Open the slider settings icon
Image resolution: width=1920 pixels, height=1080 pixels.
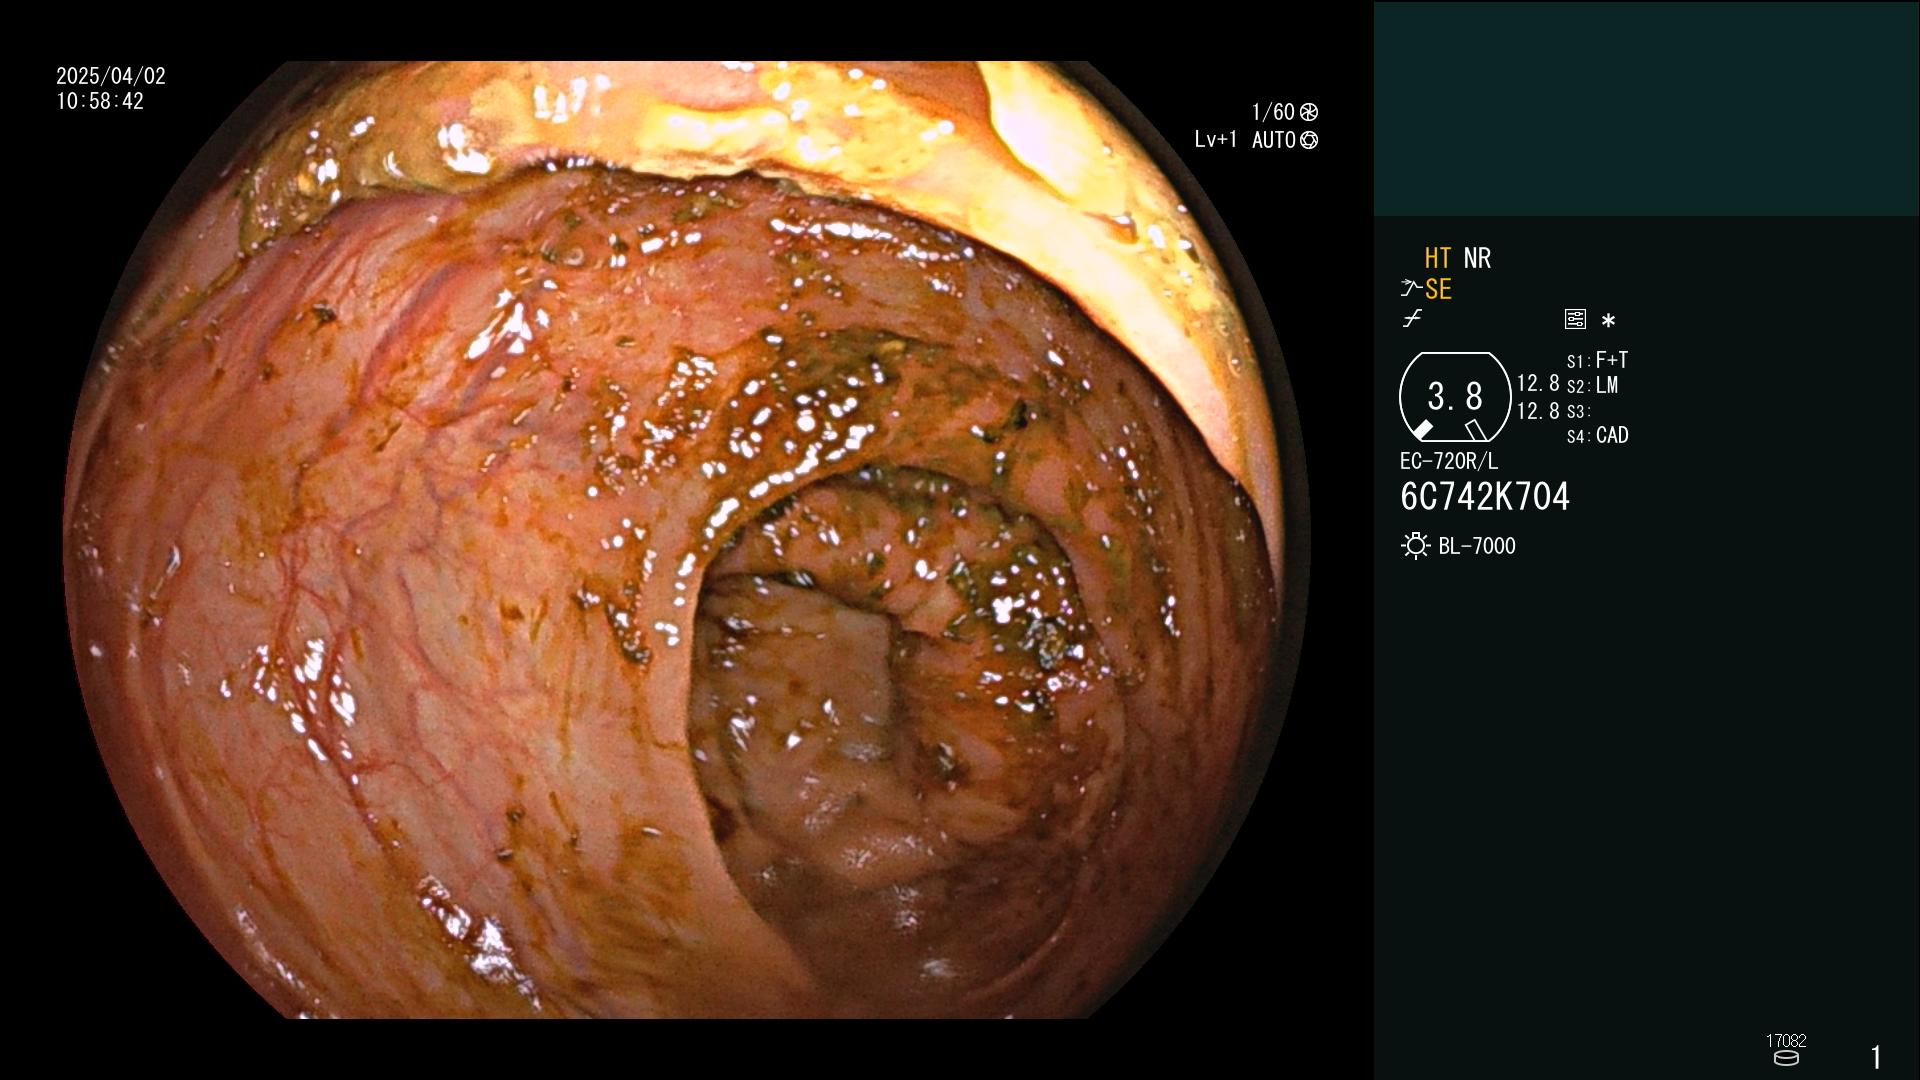point(1575,319)
